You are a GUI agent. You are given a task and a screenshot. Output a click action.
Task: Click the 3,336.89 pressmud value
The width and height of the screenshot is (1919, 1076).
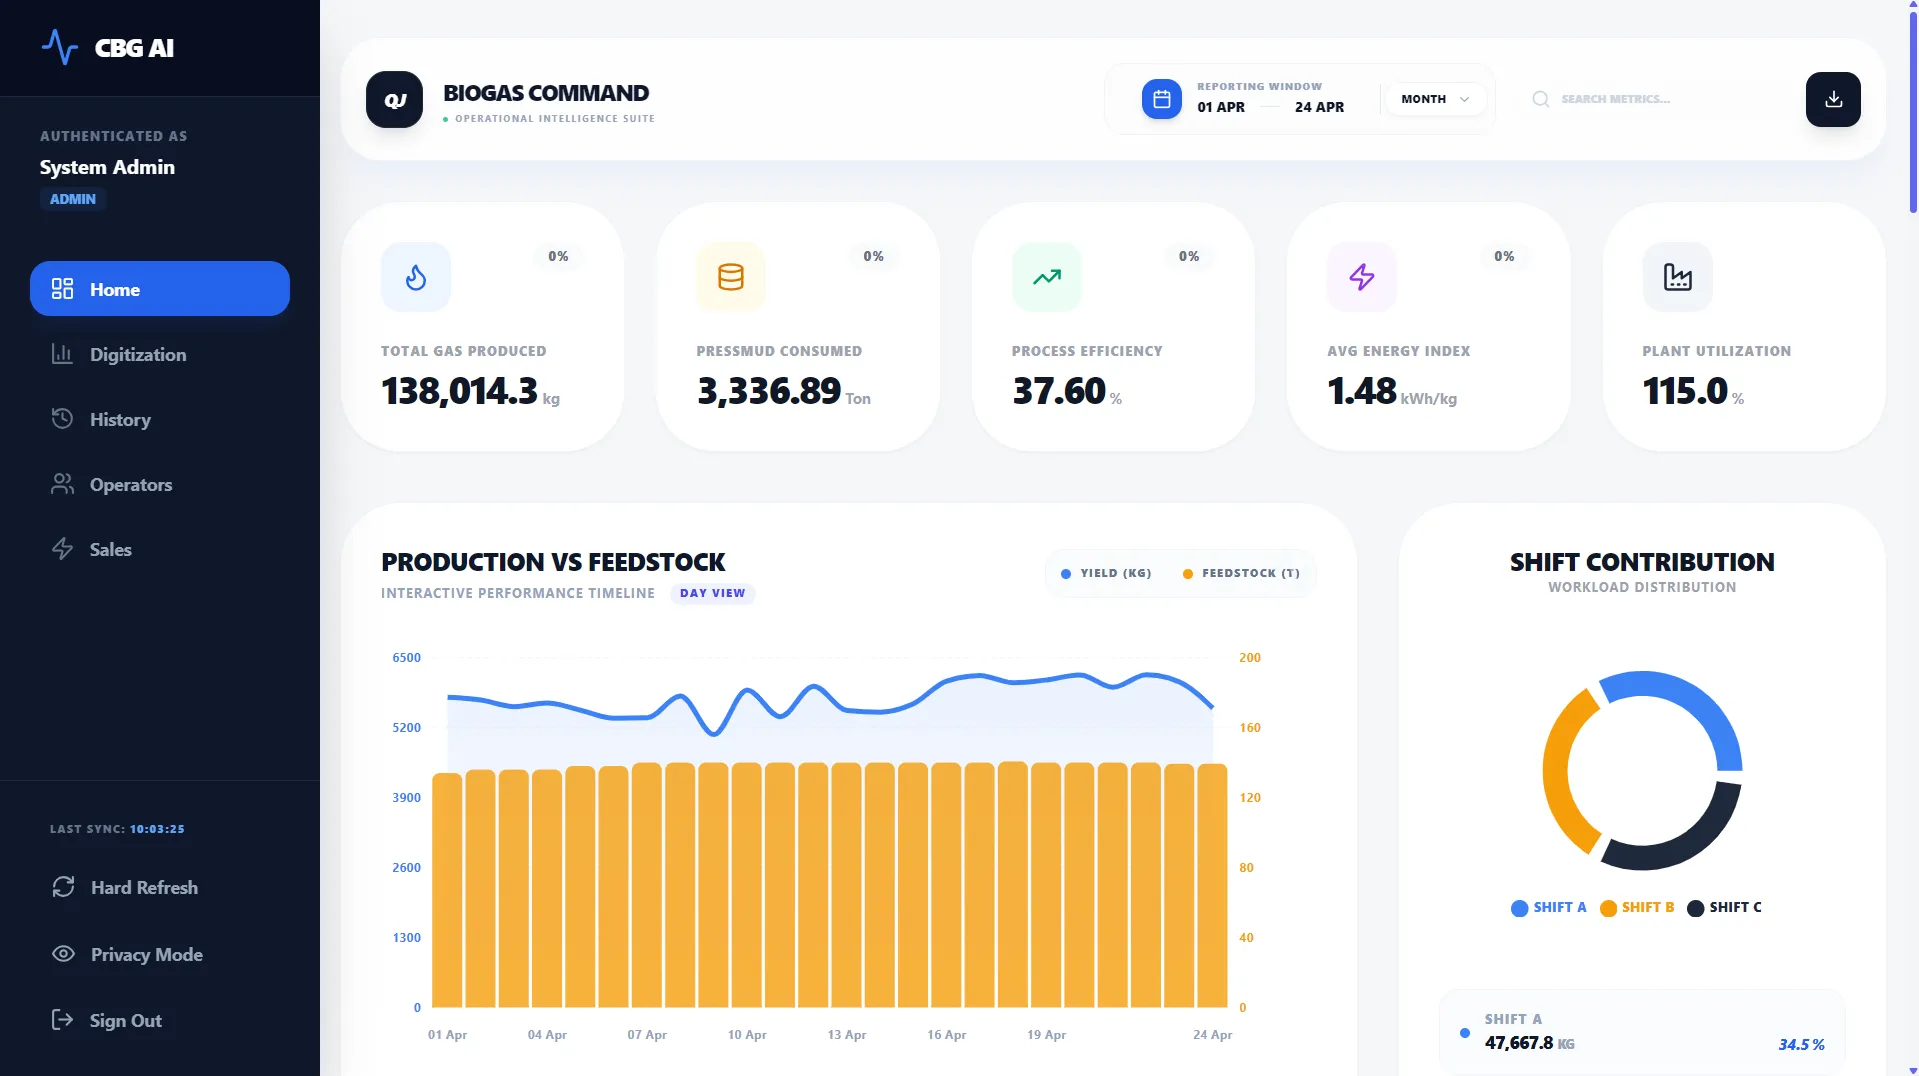pos(768,390)
